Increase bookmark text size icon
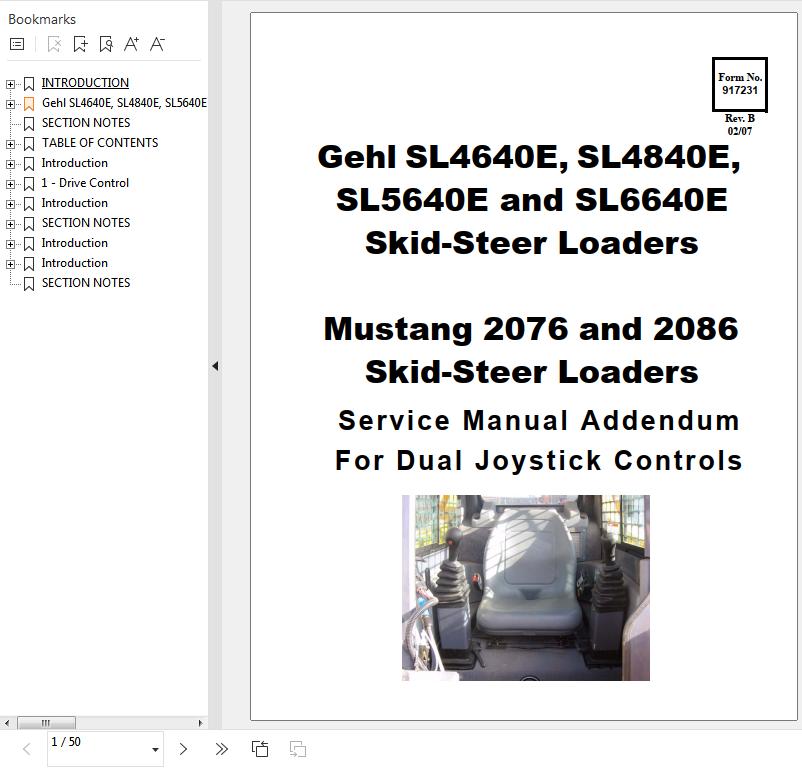The height and width of the screenshot is (768, 802). pos(131,44)
